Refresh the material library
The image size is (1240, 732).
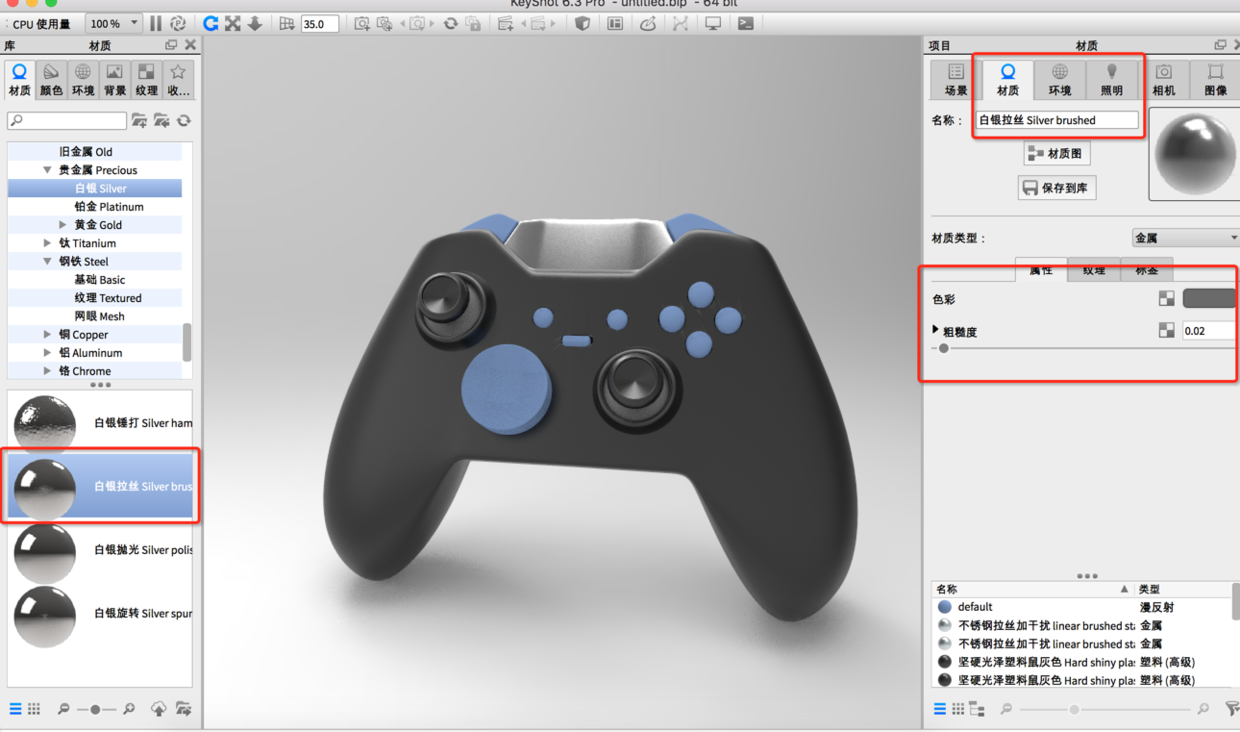coord(184,121)
